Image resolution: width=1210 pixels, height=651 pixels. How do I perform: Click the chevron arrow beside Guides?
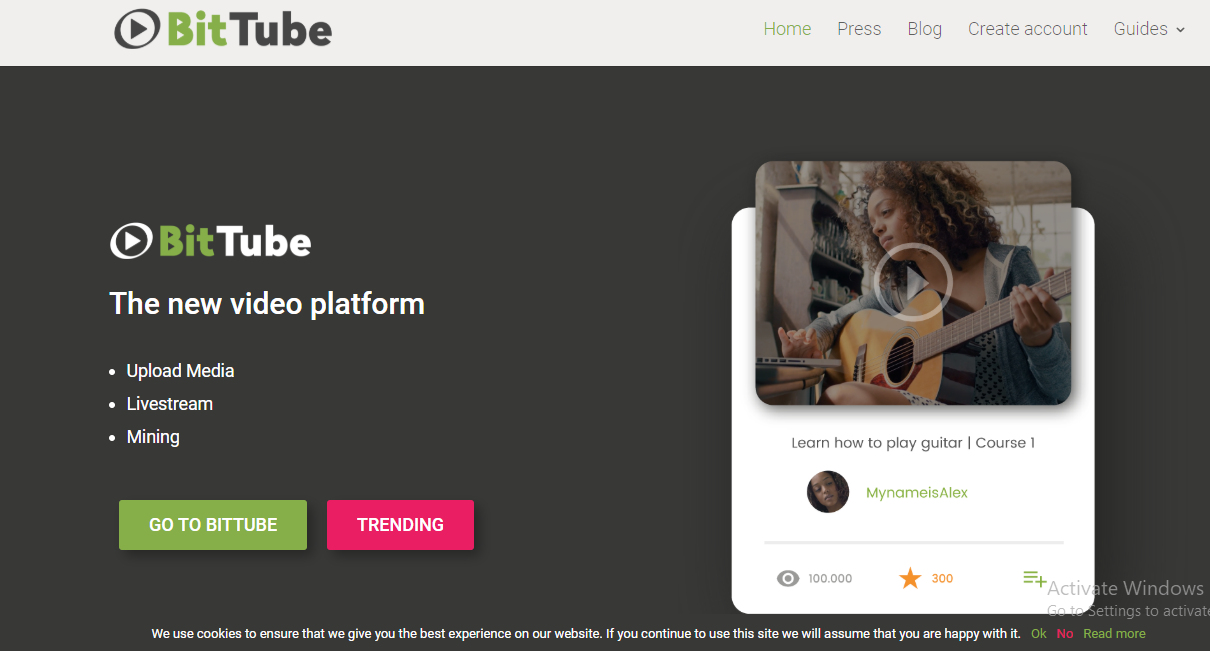pos(1180,30)
